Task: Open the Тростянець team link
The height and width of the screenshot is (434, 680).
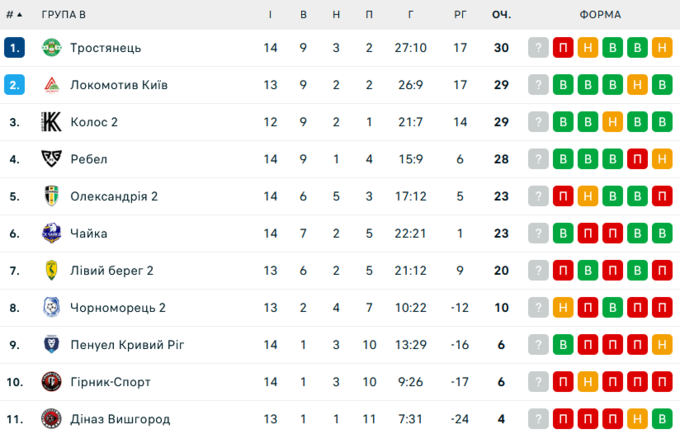Action: tap(105, 48)
